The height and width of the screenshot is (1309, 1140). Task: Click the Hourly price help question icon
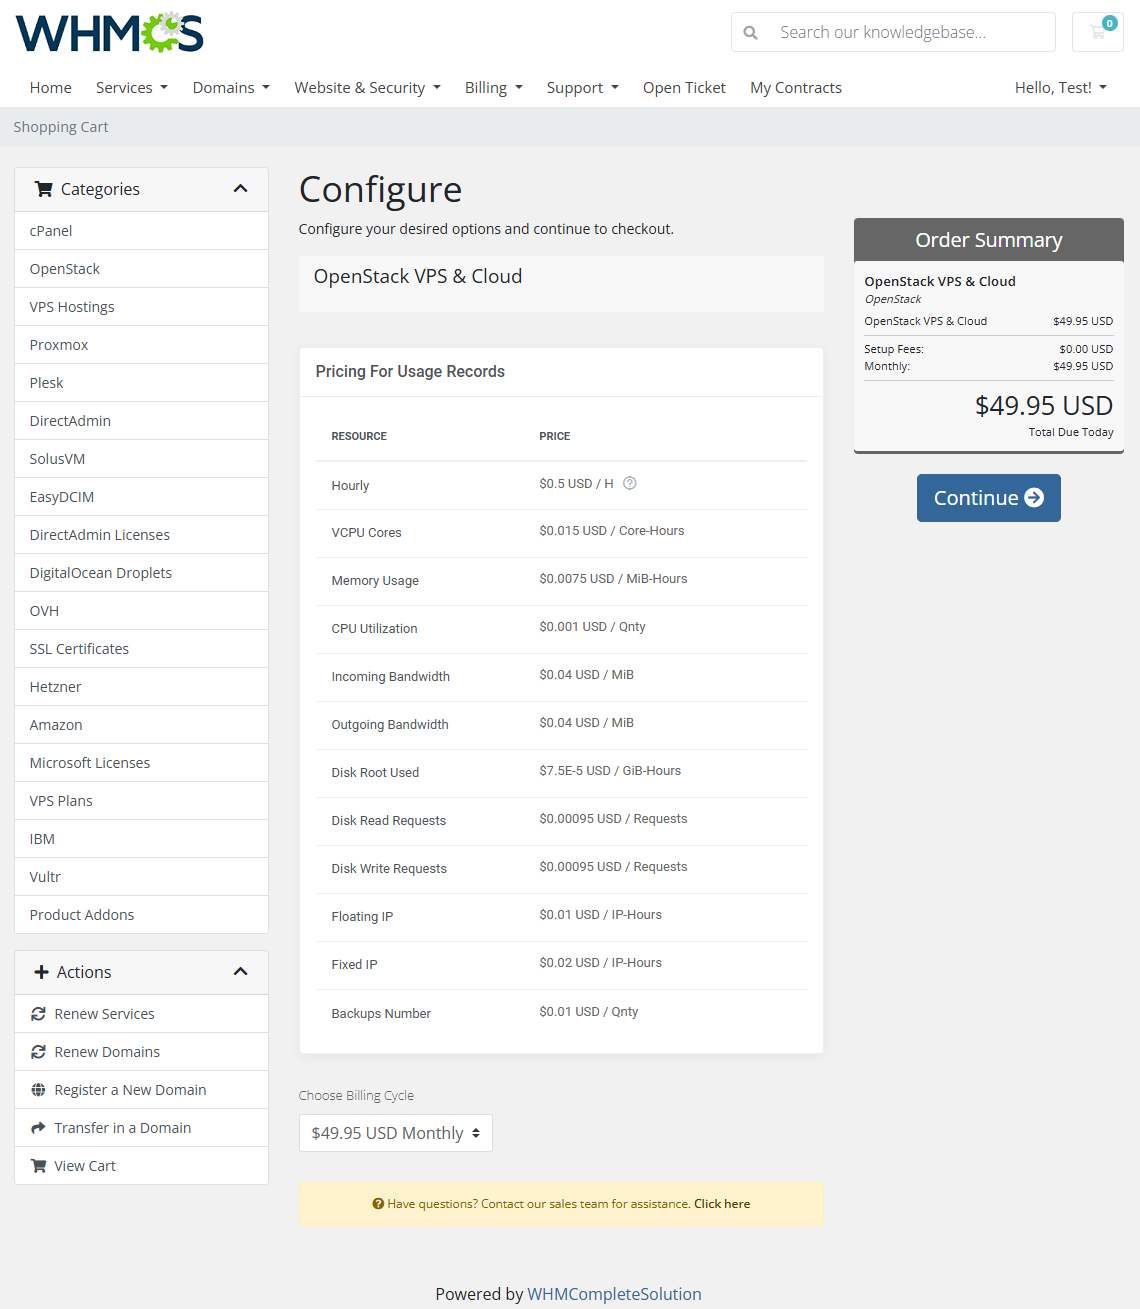pos(630,483)
